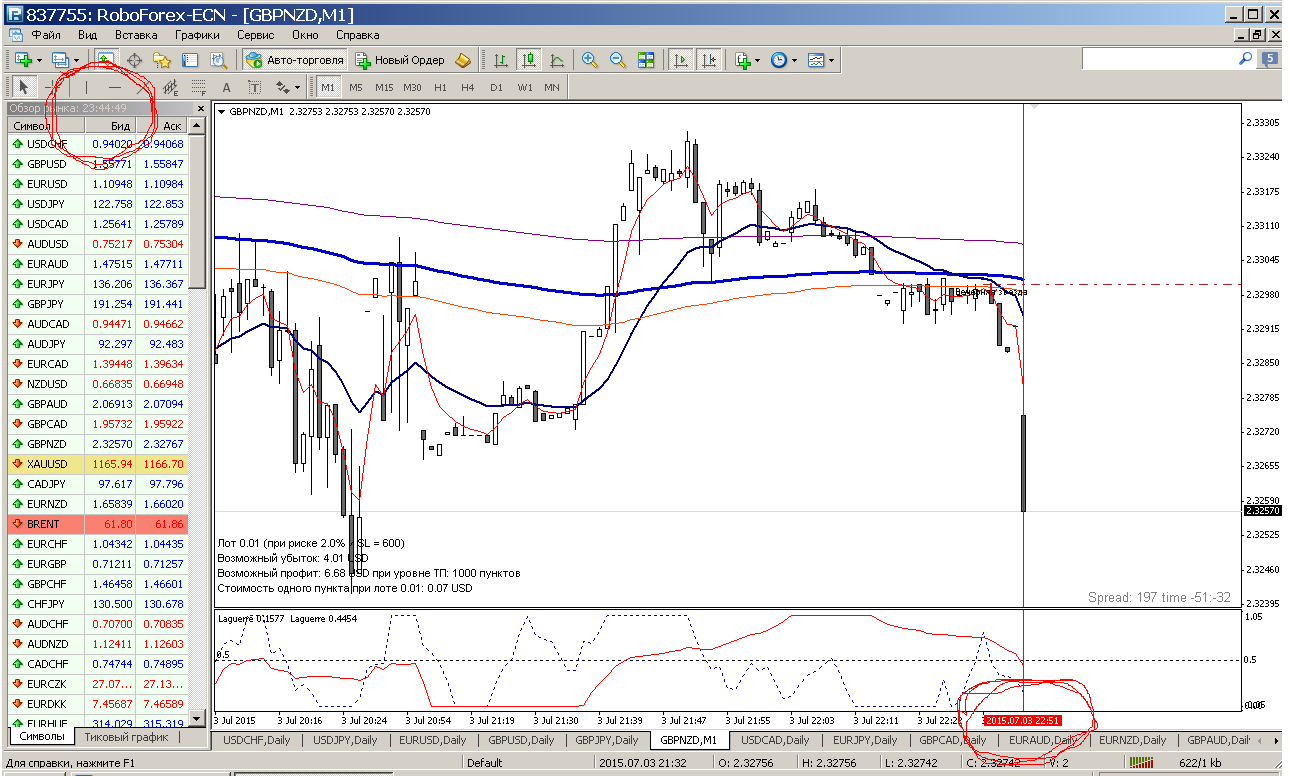Close the Market Watch panel
This screenshot has width=1290, height=776.
201,108
